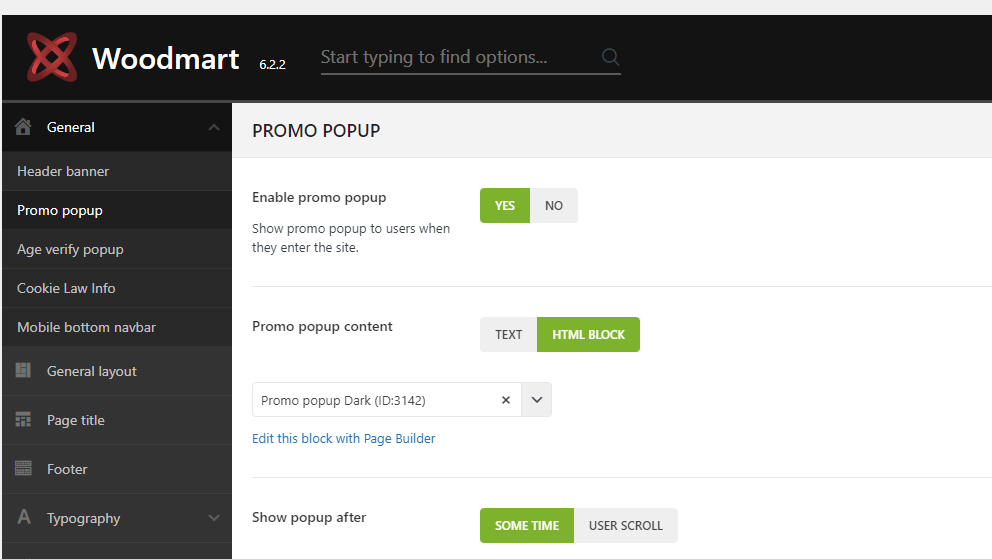Clear the selected Promo popup Dark block
Image resolution: width=992 pixels, height=559 pixels.
coord(505,400)
